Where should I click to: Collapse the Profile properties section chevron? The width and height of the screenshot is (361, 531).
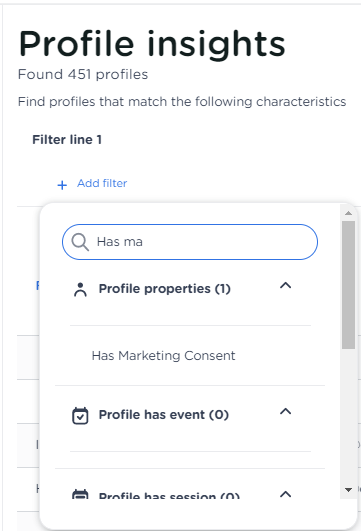(285, 285)
